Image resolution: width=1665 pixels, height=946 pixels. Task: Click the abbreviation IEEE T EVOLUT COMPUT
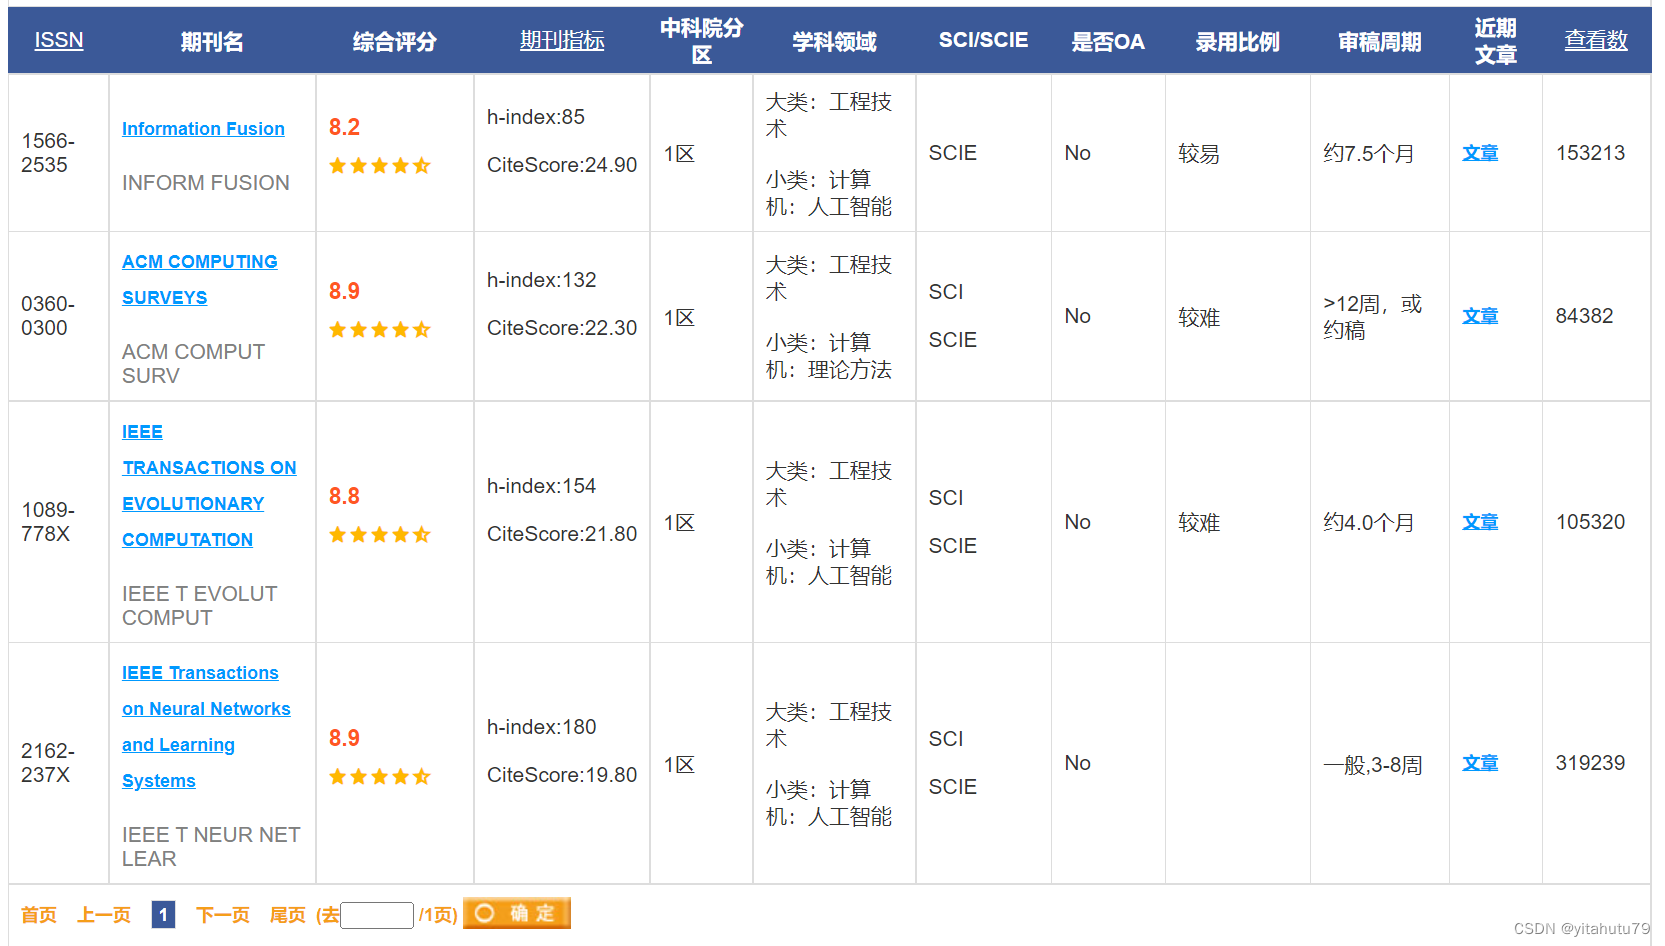tap(199, 606)
